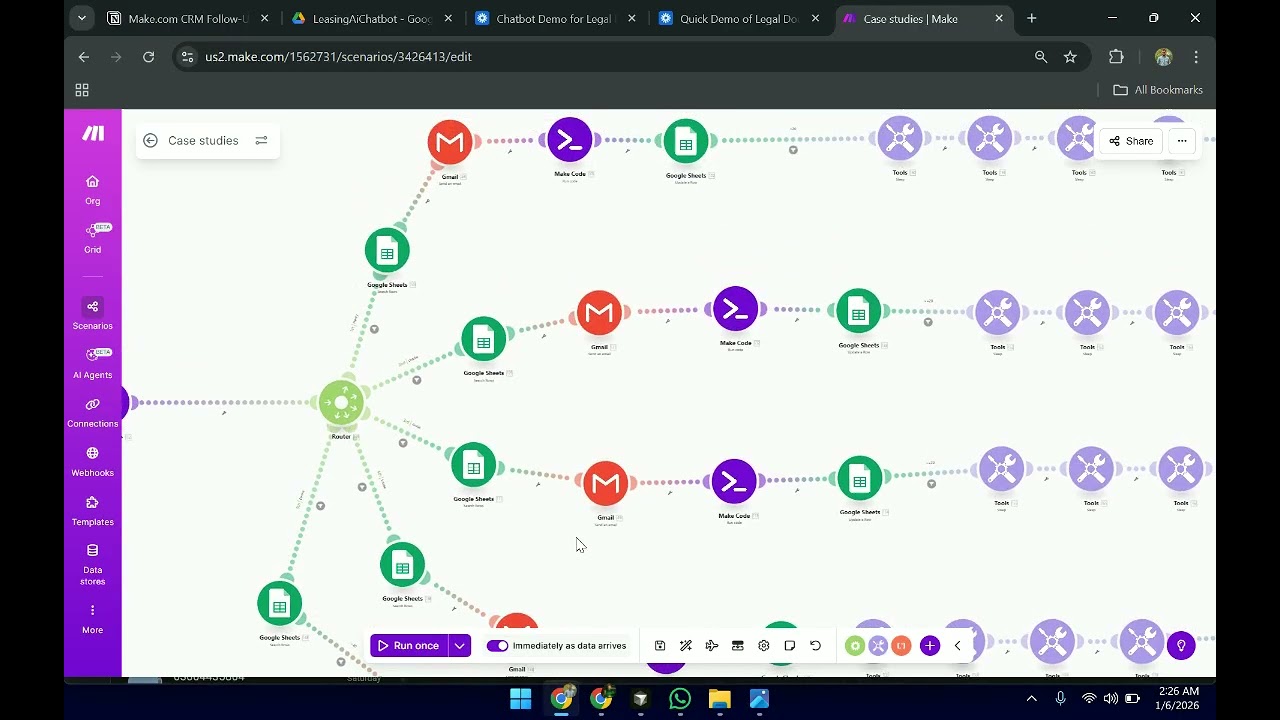Open Data stores in sidebar
Screen dimensions: 1280x720
click(x=92, y=564)
